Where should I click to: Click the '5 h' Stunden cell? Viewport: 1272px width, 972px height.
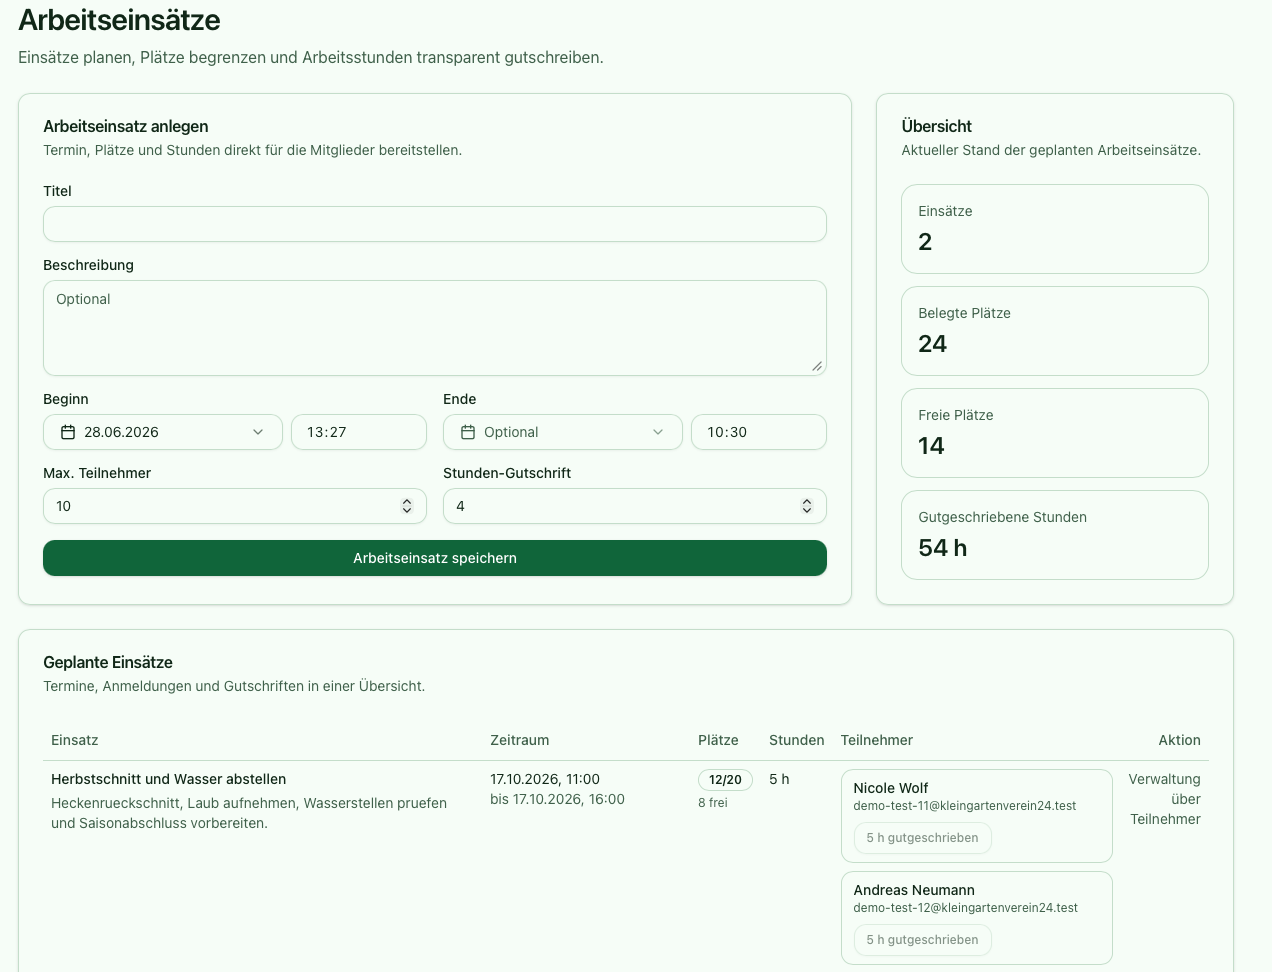[779, 779]
